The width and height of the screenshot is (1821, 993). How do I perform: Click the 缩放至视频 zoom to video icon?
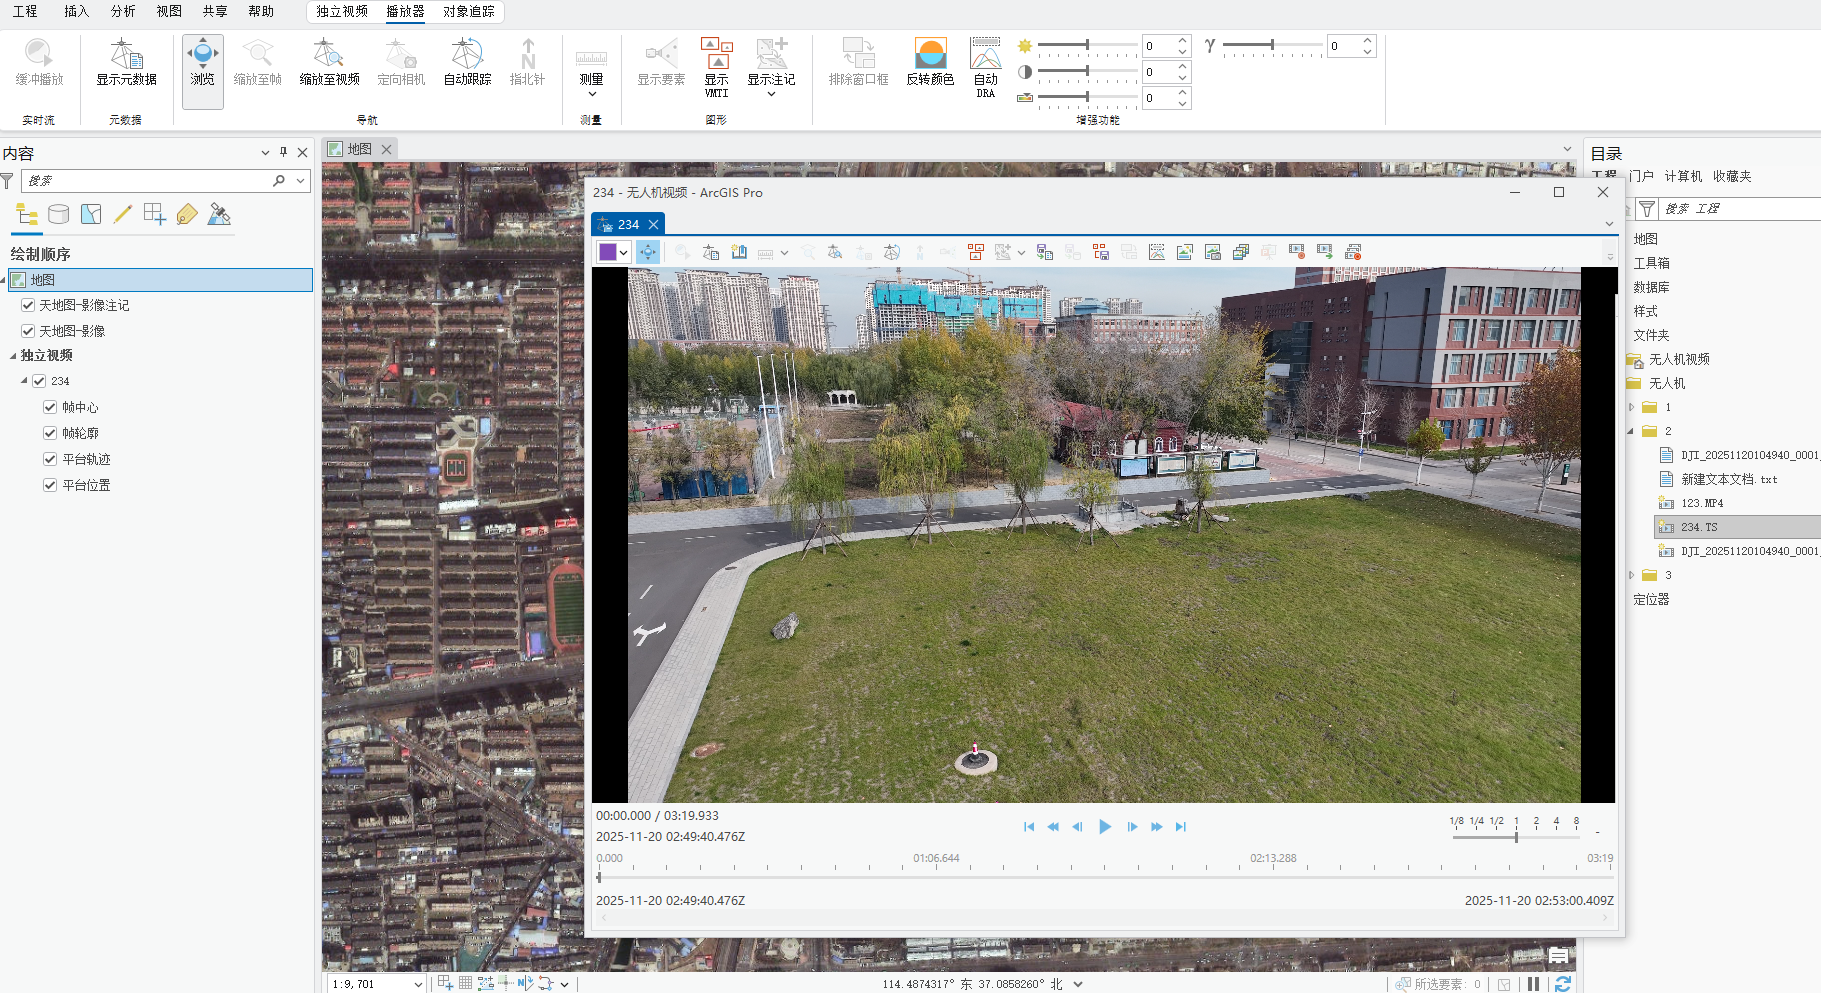pyautogui.click(x=329, y=62)
